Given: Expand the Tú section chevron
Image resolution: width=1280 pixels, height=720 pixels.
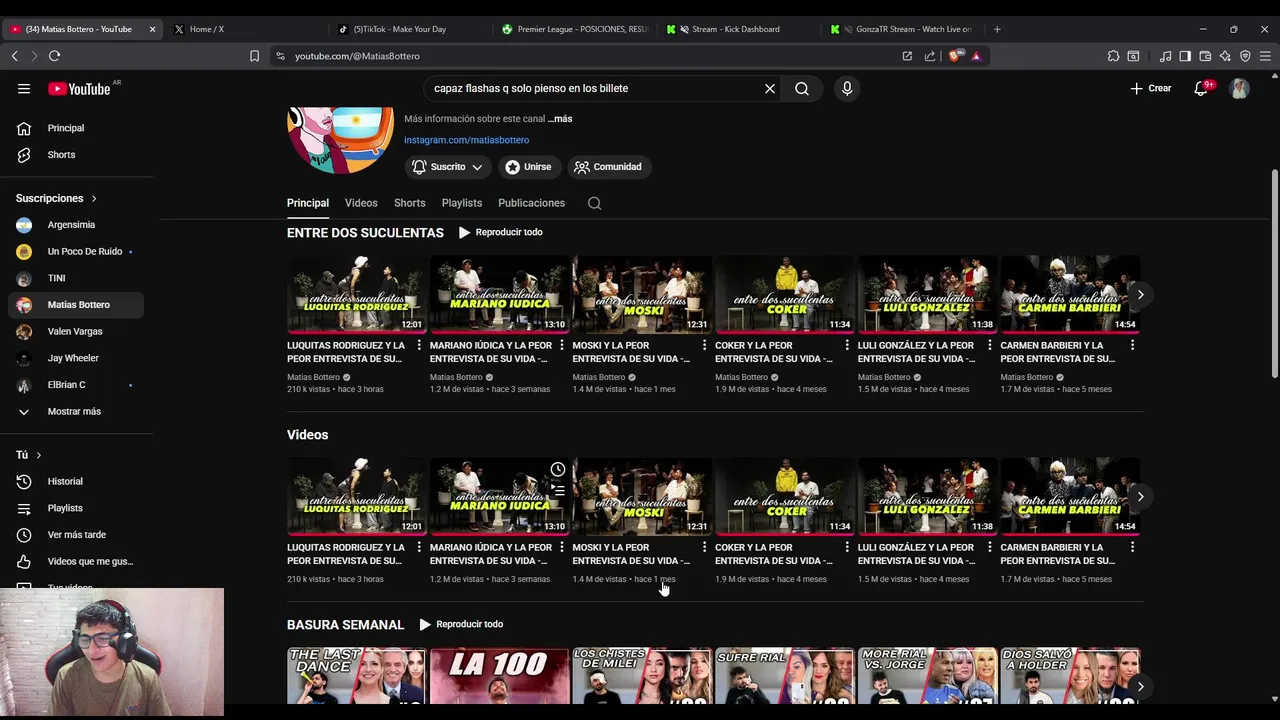Looking at the screenshot, I should 39,455.
